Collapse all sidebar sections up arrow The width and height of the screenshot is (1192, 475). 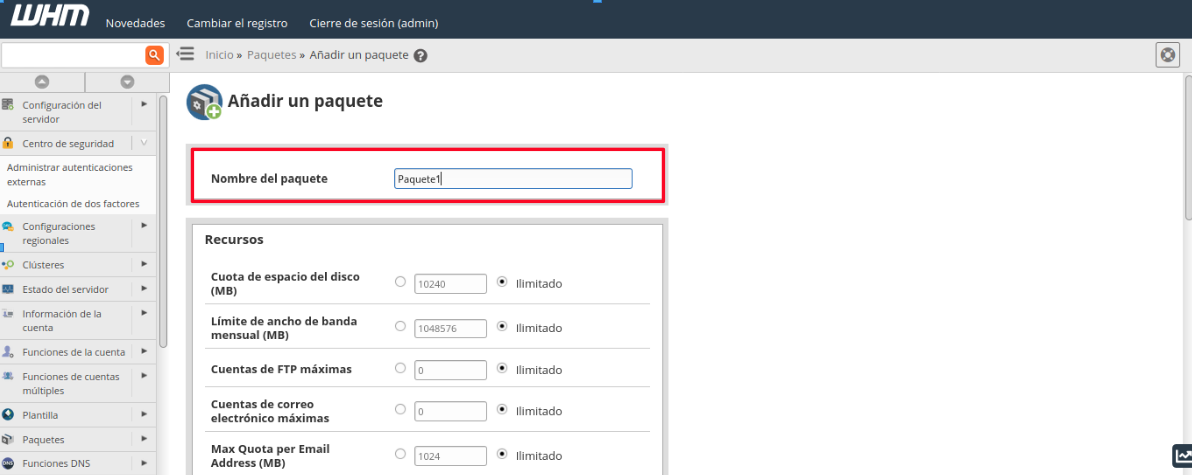coord(42,81)
